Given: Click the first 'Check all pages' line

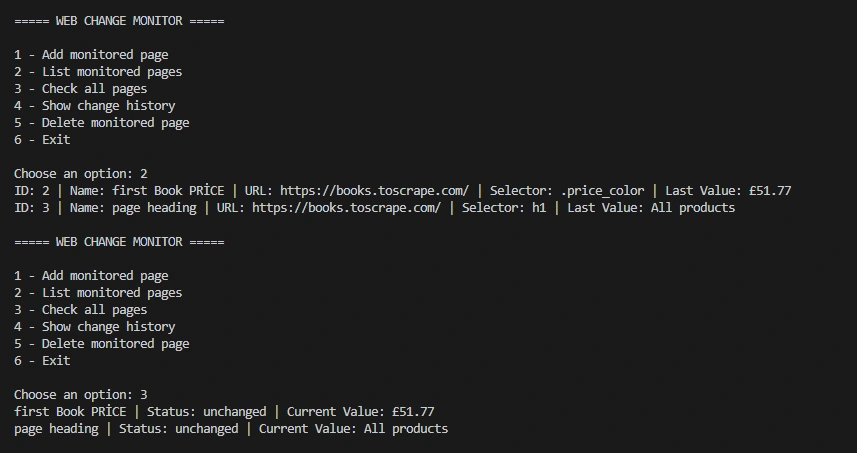Looking at the screenshot, I should point(80,89).
